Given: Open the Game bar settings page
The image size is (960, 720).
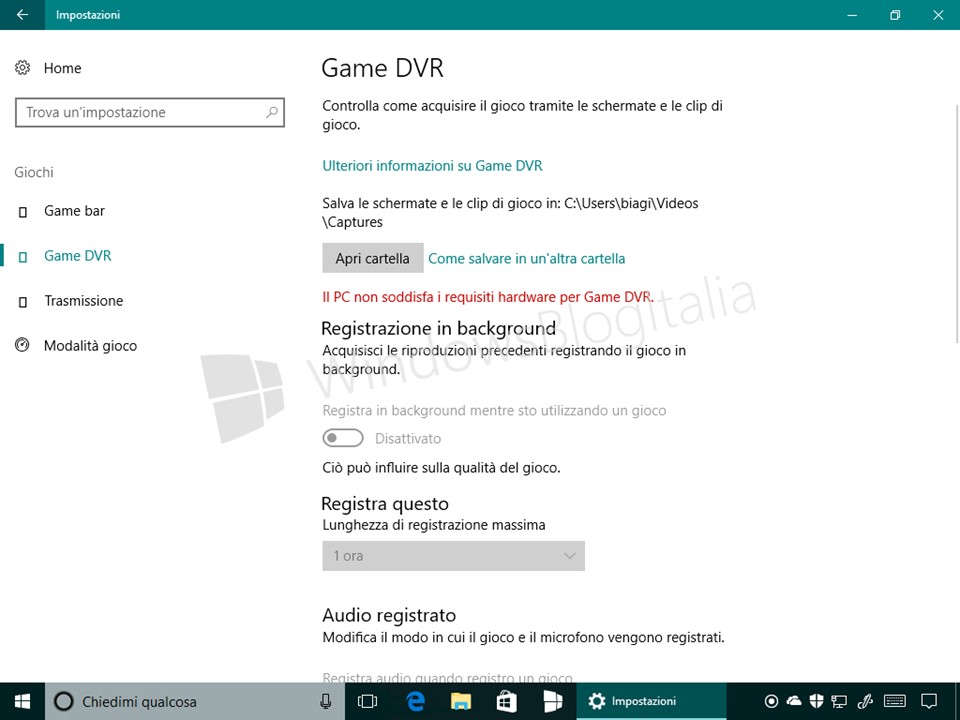Looking at the screenshot, I should (74, 211).
